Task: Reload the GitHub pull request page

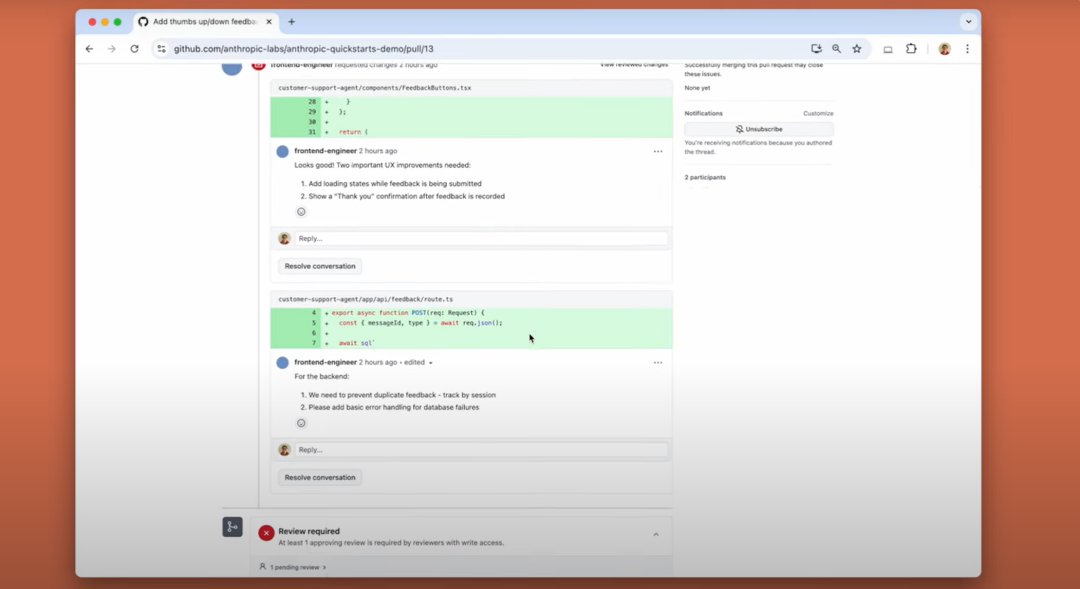Action: pos(134,49)
